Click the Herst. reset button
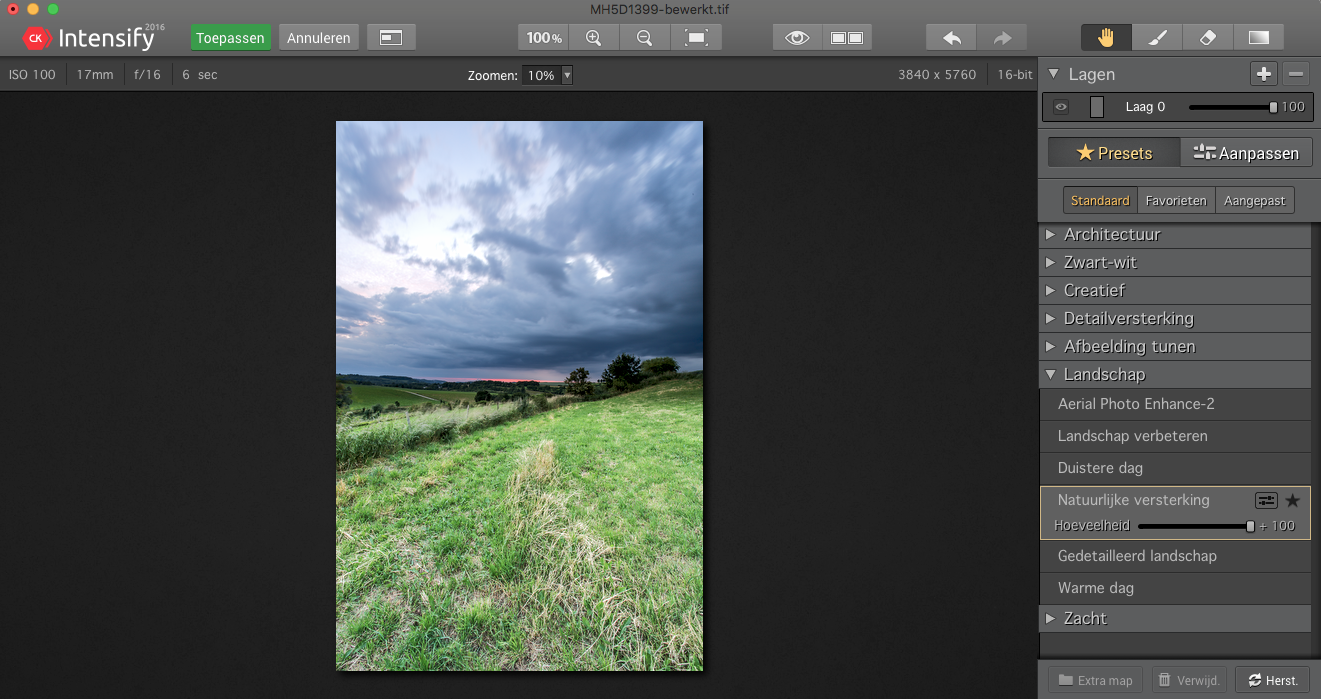Screen dimensions: 1321x699 (1272, 680)
